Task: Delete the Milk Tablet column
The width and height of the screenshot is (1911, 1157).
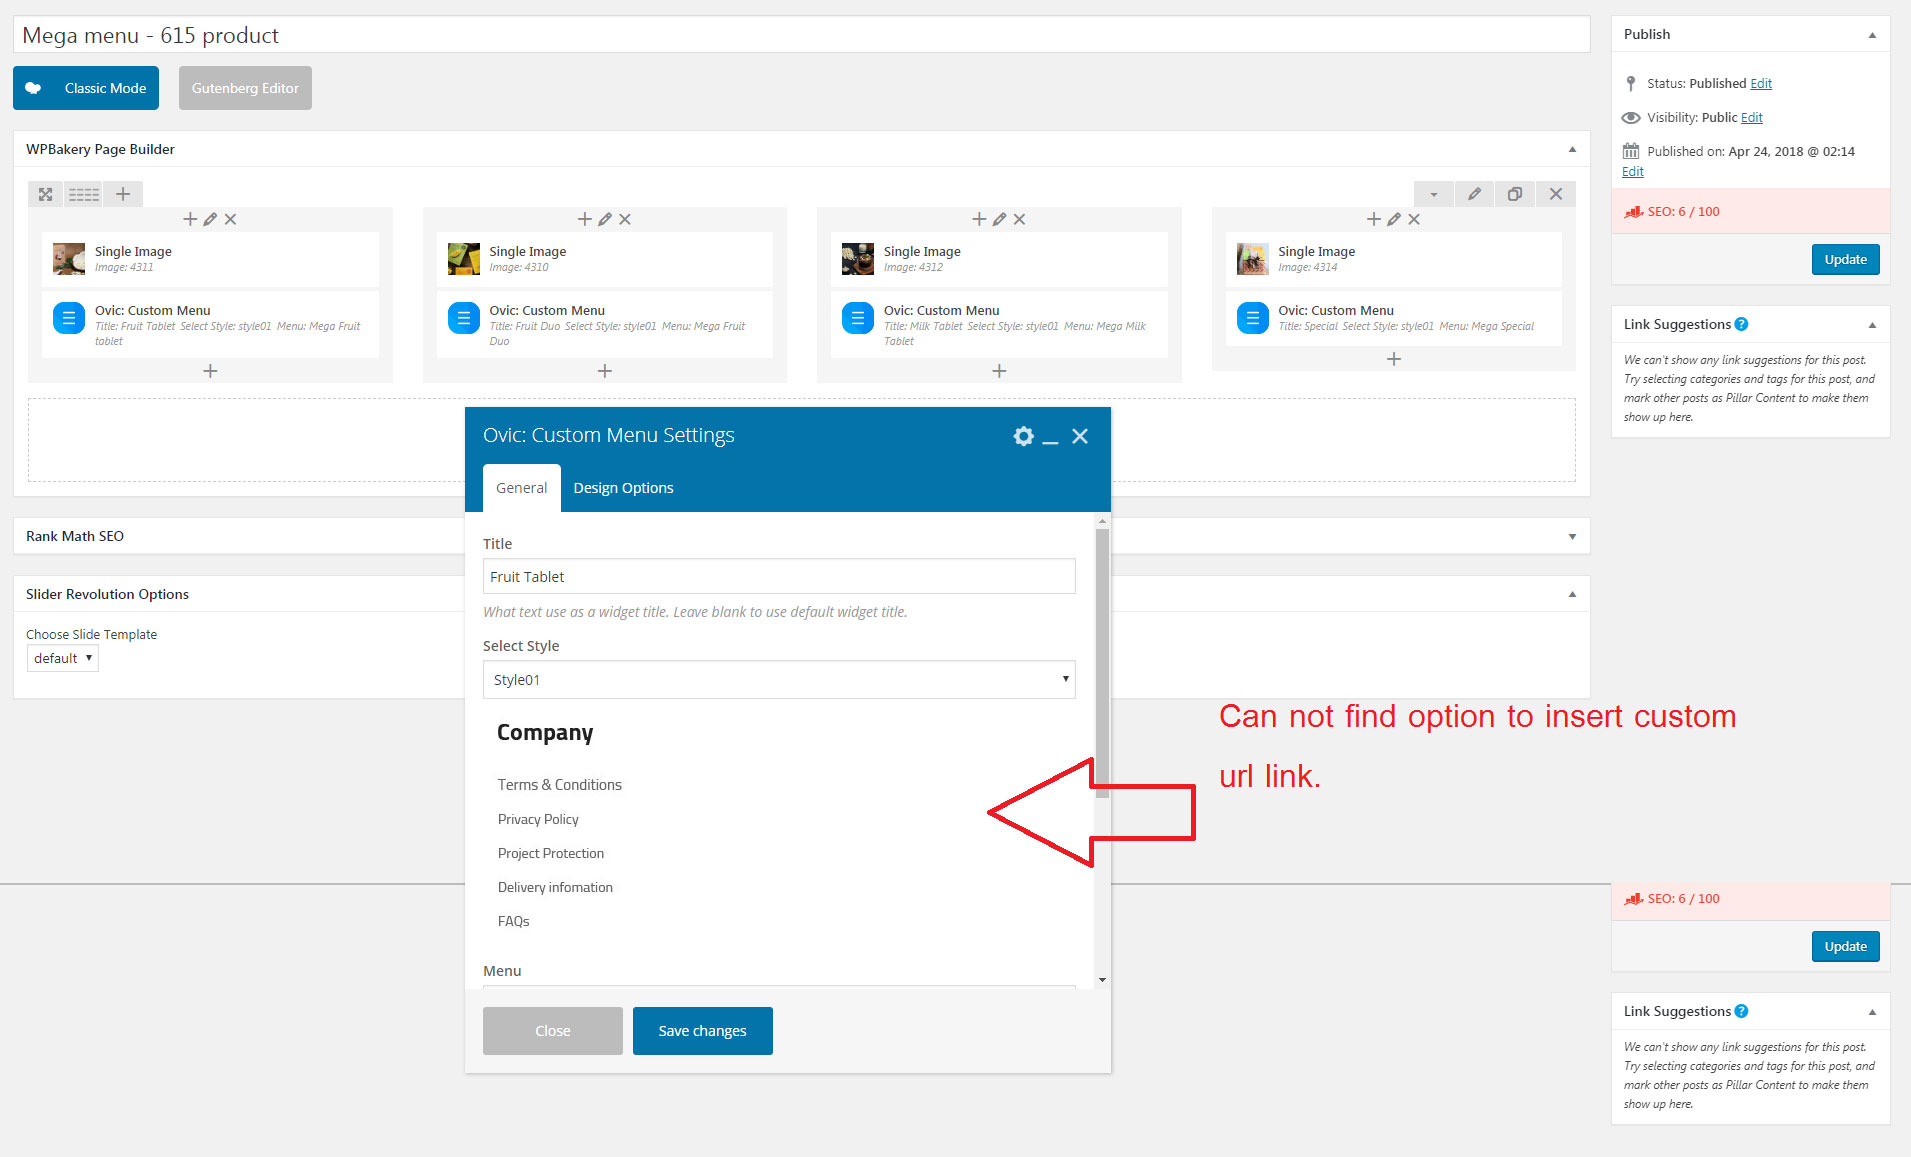Action: pyautogui.click(x=1019, y=219)
